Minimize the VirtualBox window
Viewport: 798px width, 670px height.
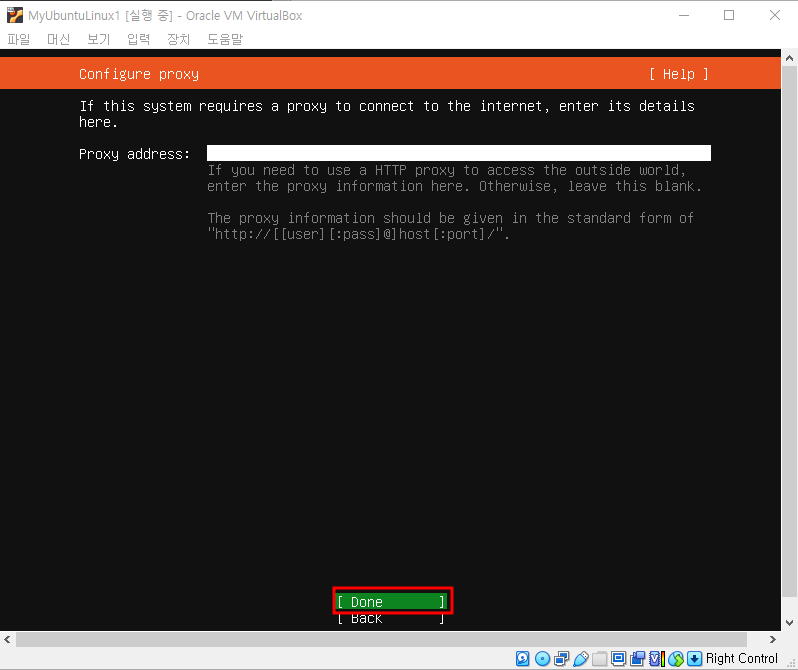684,15
